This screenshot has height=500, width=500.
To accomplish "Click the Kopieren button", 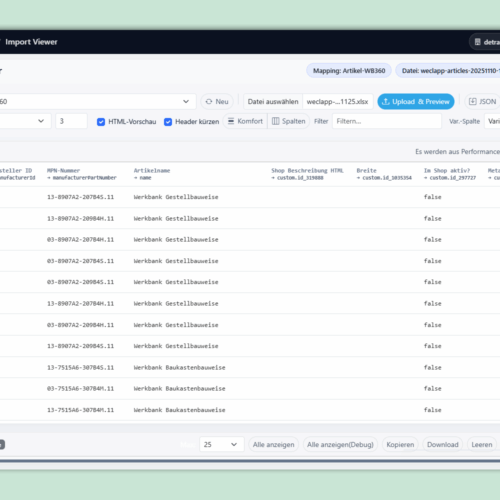I will [400, 445].
